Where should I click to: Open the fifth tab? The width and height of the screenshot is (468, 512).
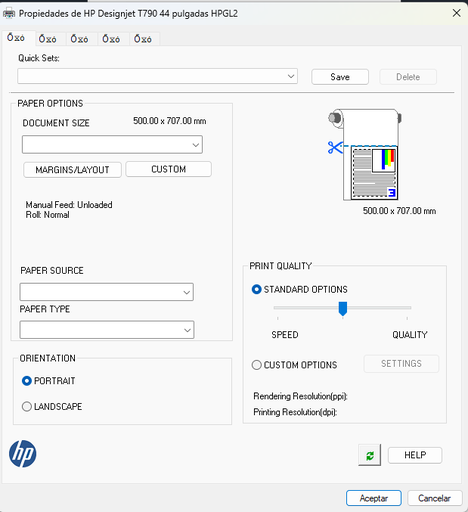pyautogui.click(x=143, y=39)
